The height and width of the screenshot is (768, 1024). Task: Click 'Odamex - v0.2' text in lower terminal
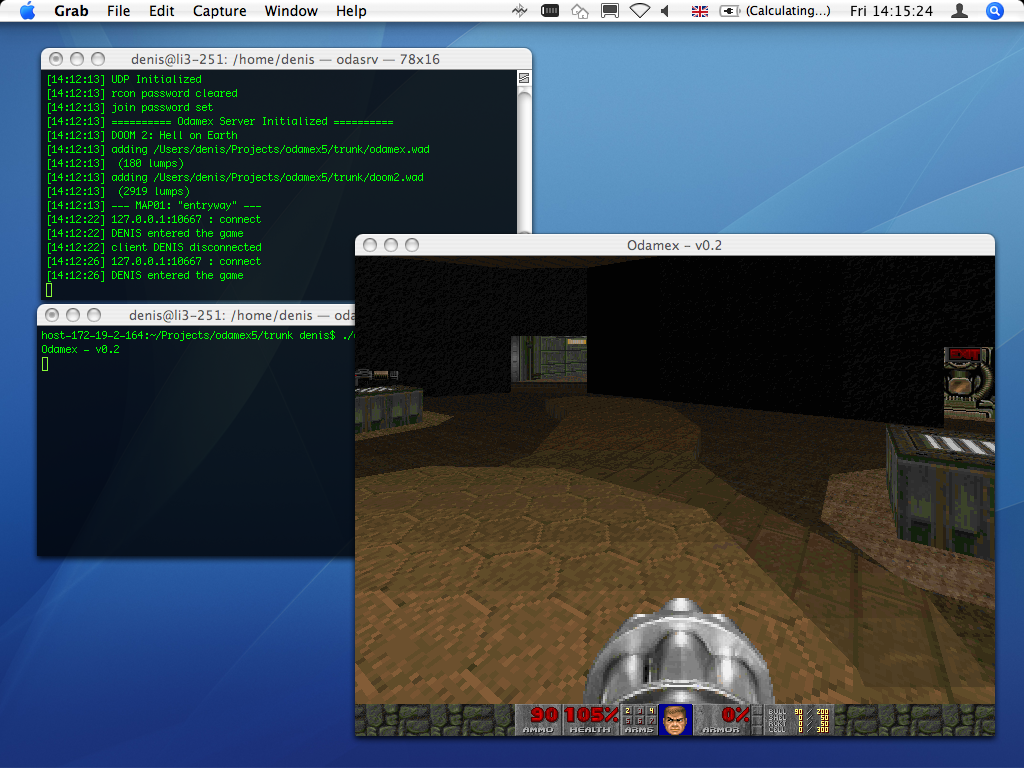[x=80, y=349]
